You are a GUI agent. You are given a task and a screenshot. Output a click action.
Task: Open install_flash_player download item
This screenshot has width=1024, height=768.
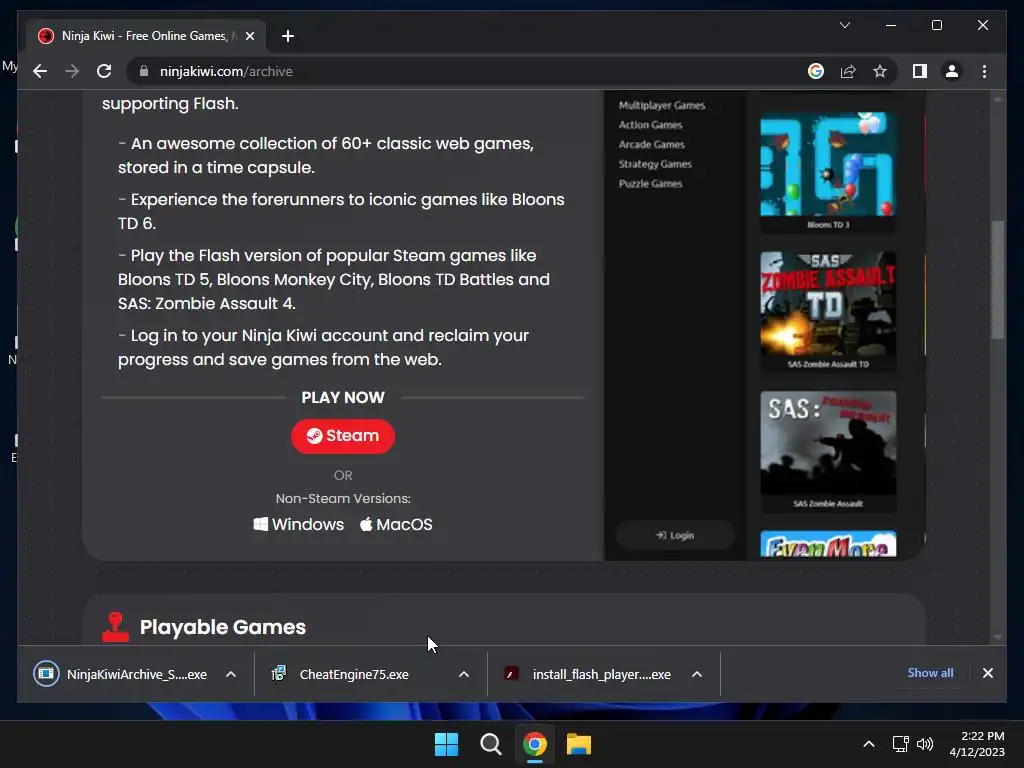pyautogui.click(x=588, y=674)
